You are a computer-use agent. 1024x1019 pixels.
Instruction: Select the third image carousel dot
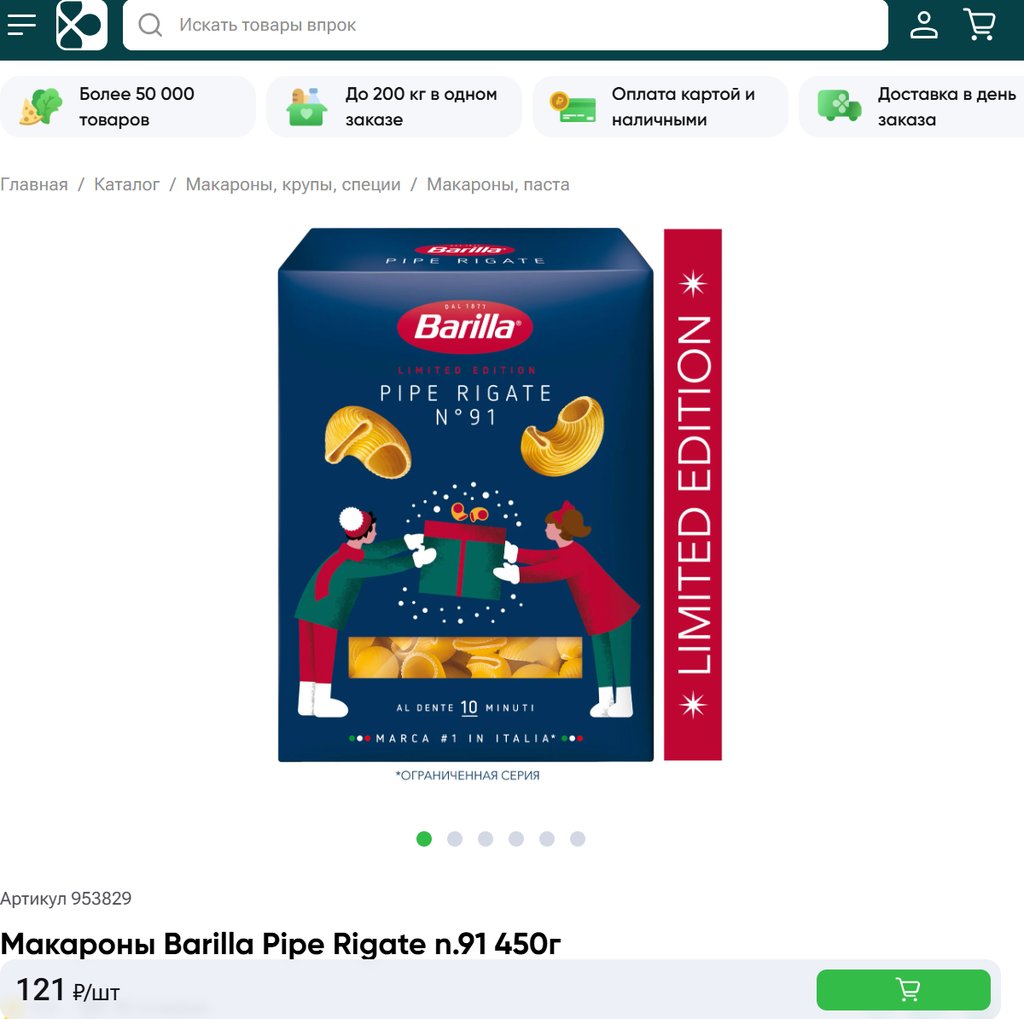(x=485, y=839)
